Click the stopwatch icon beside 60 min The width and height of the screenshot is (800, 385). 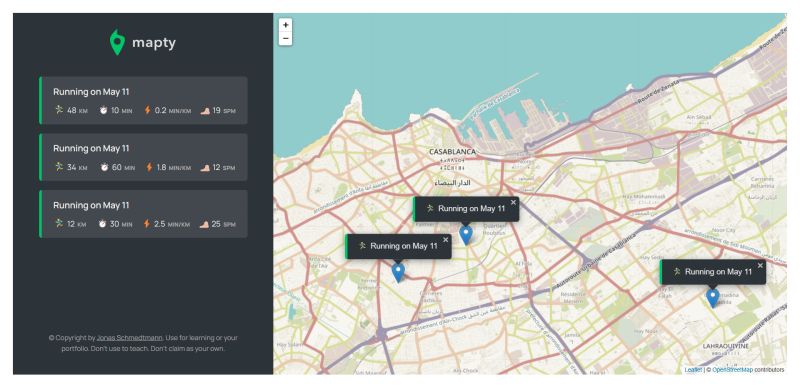point(104,167)
